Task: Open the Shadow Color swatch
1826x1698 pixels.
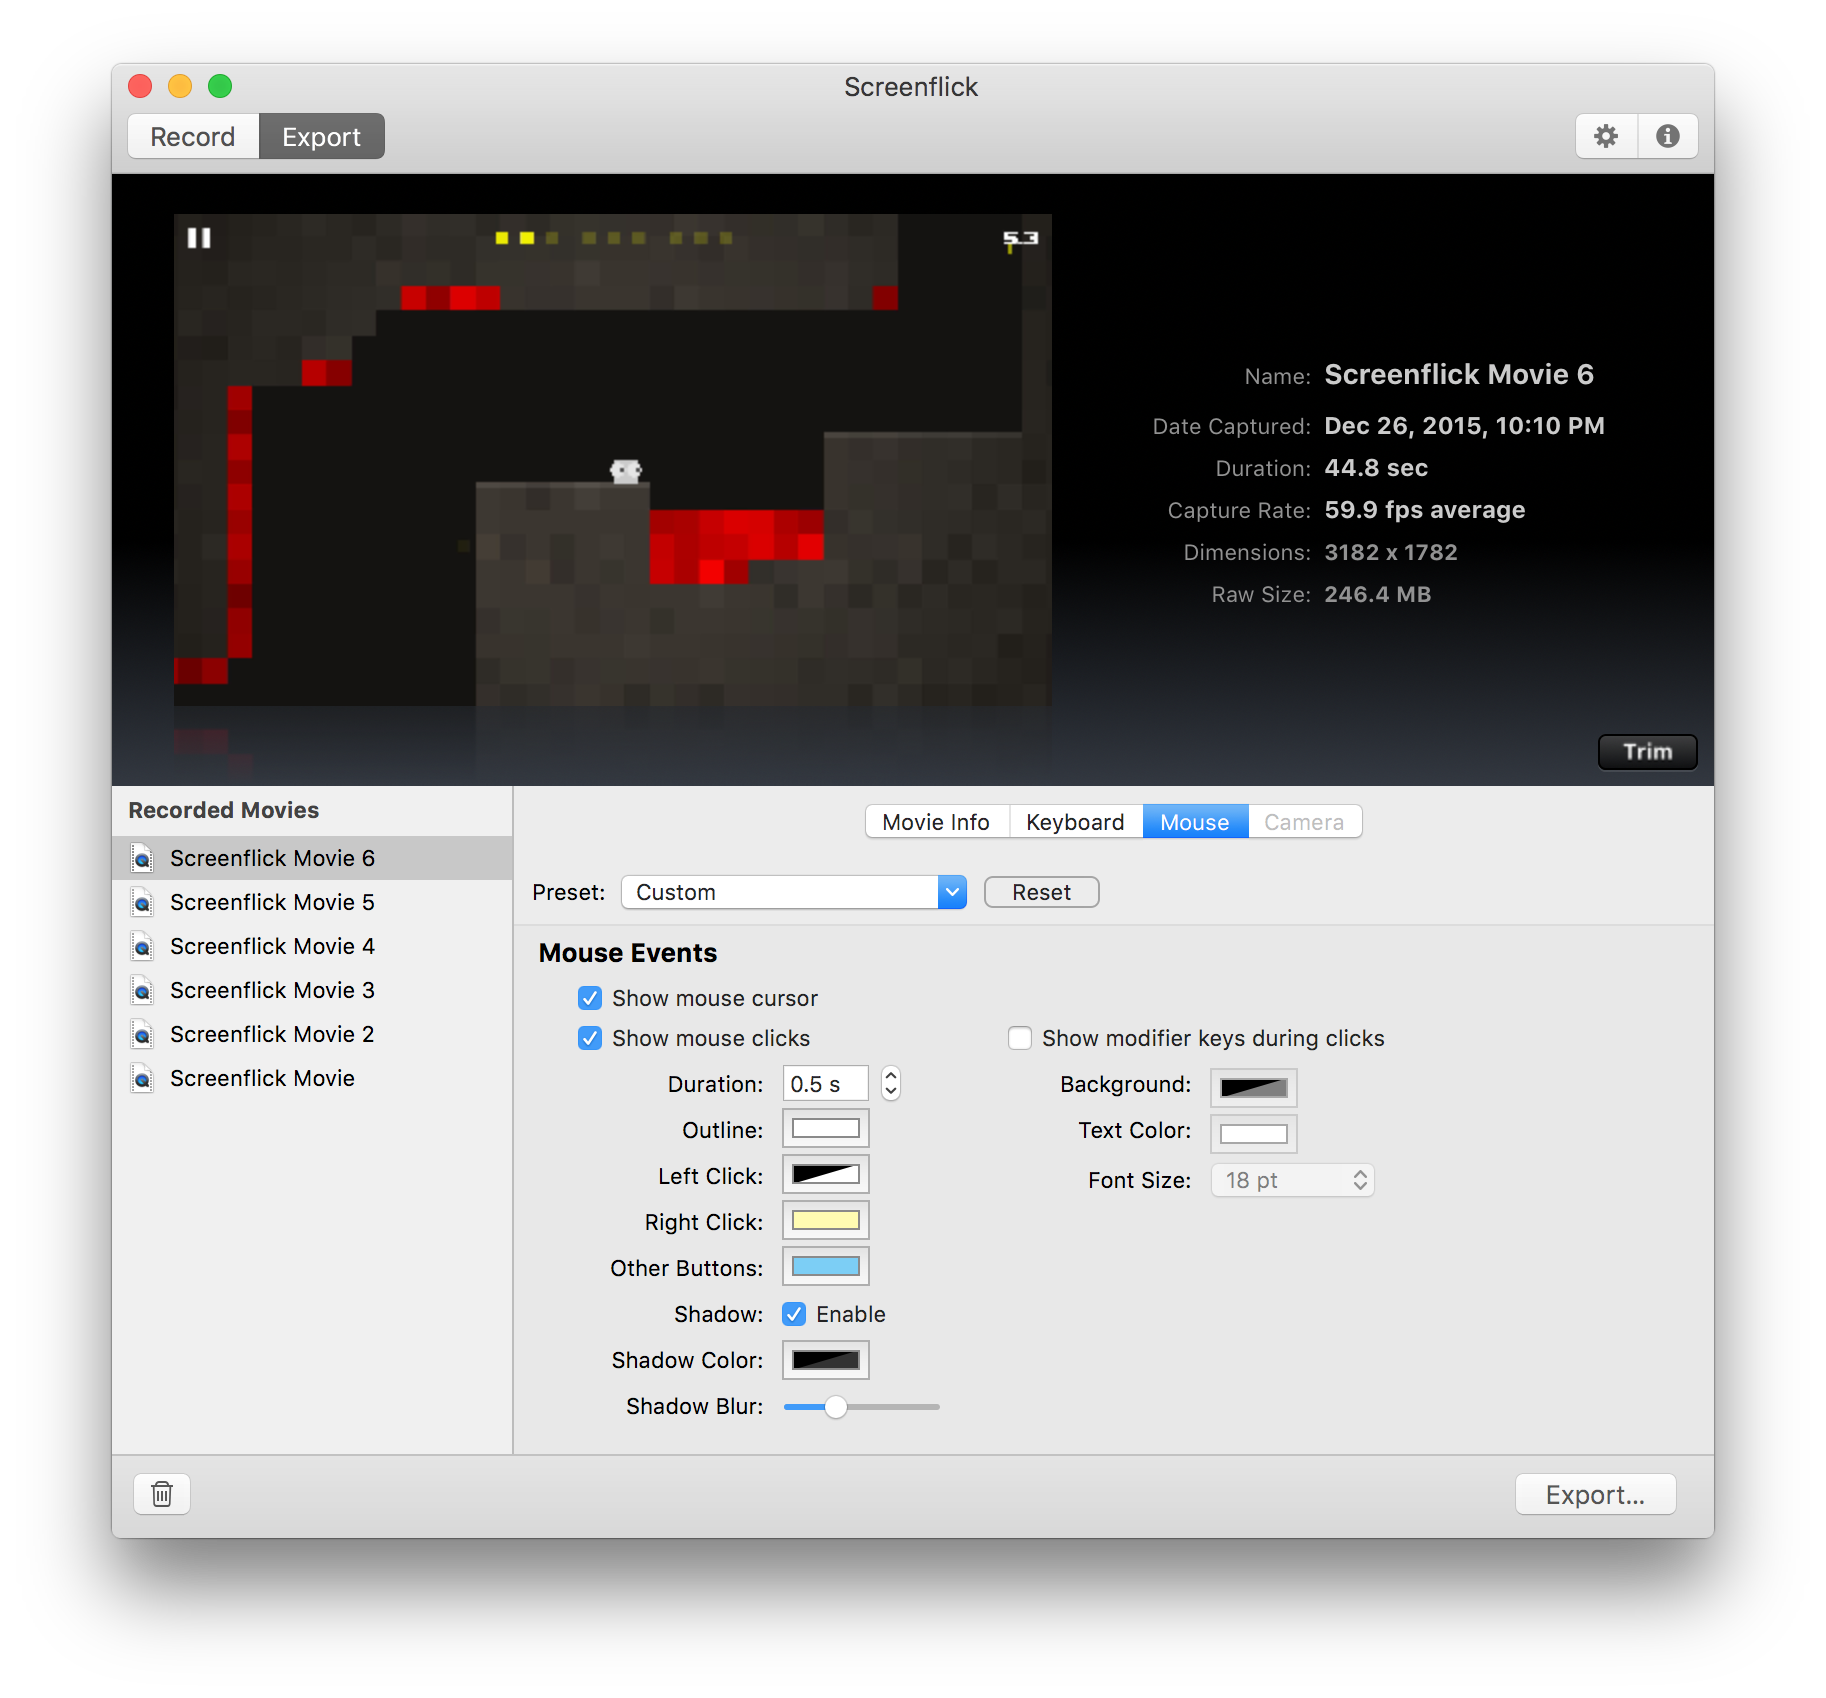Action: click(x=826, y=1360)
